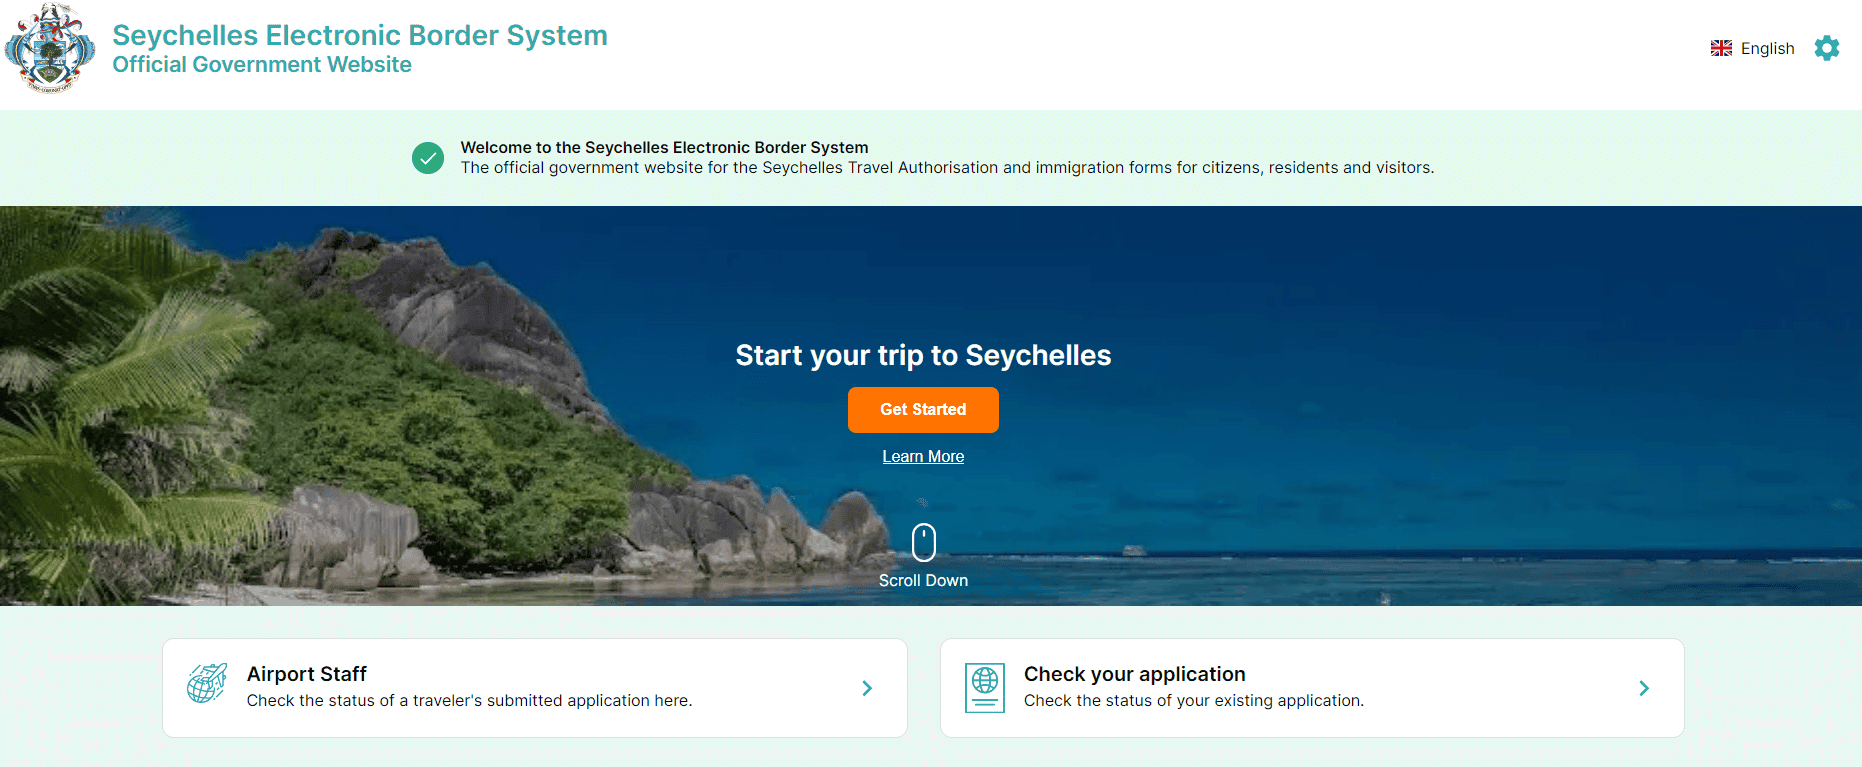Click the Airport Staff globe plane icon

[x=207, y=683]
